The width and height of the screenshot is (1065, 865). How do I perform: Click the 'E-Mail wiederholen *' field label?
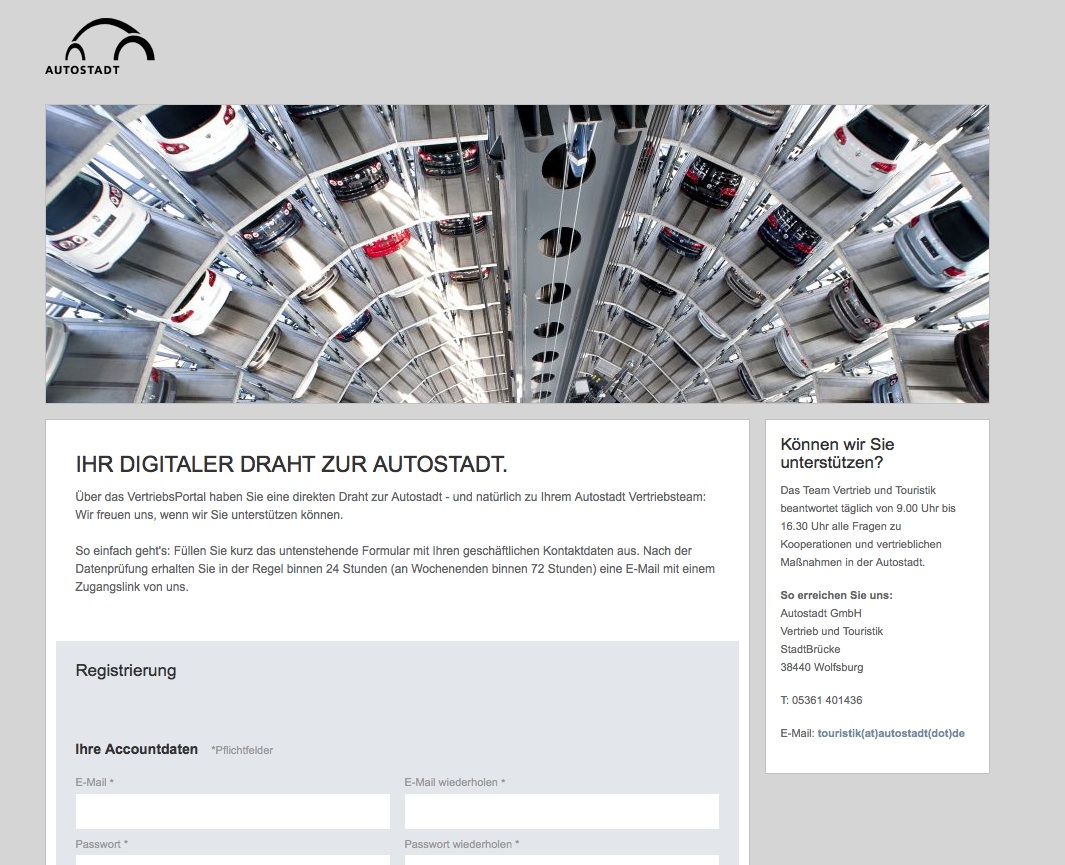pos(455,782)
